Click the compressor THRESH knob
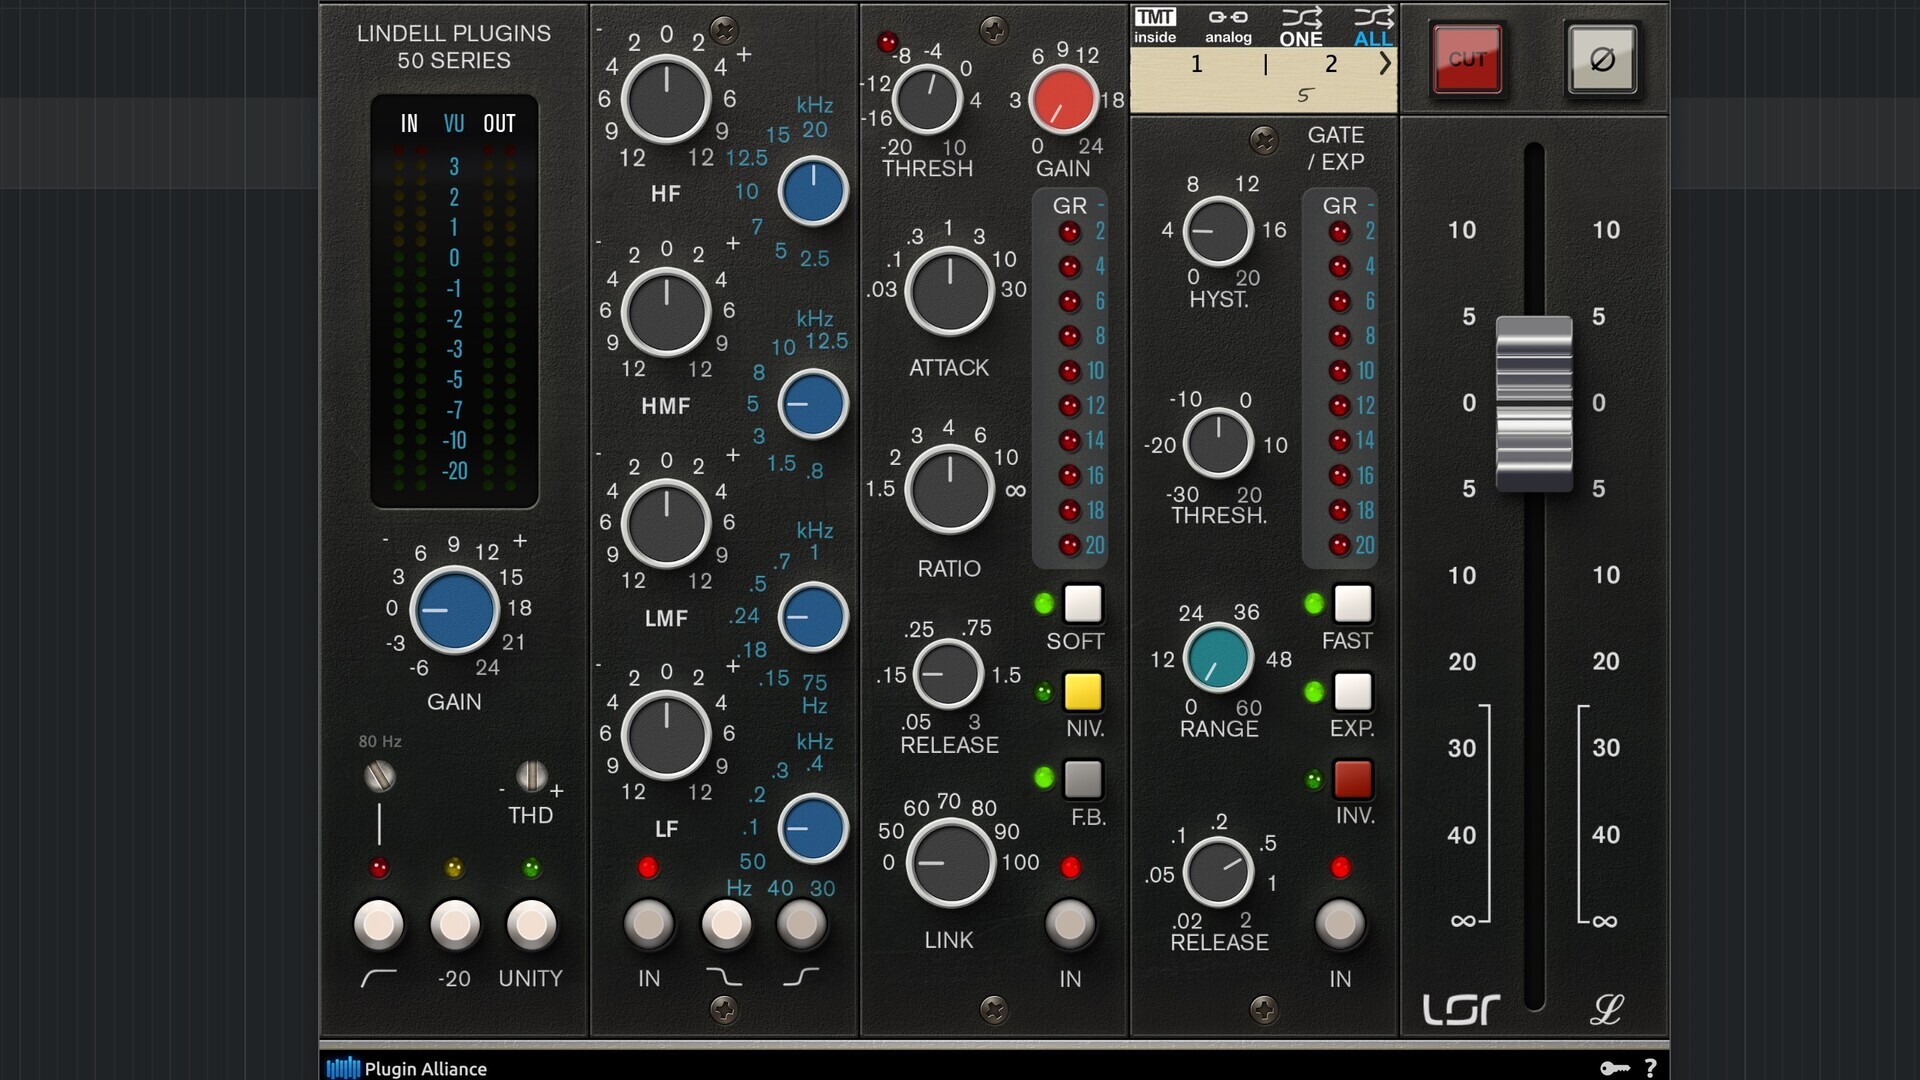This screenshot has height=1080, width=1920. click(x=927, y=100)
